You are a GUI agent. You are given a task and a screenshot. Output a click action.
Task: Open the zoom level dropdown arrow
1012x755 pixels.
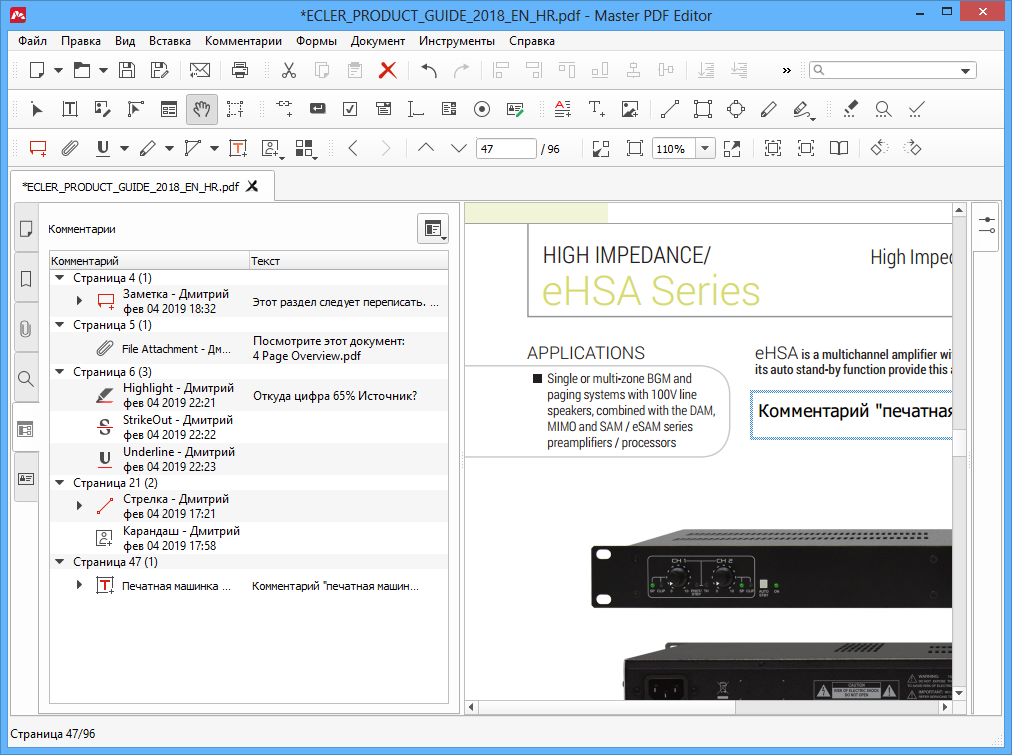pyautogui.click(x=705, y=149)
